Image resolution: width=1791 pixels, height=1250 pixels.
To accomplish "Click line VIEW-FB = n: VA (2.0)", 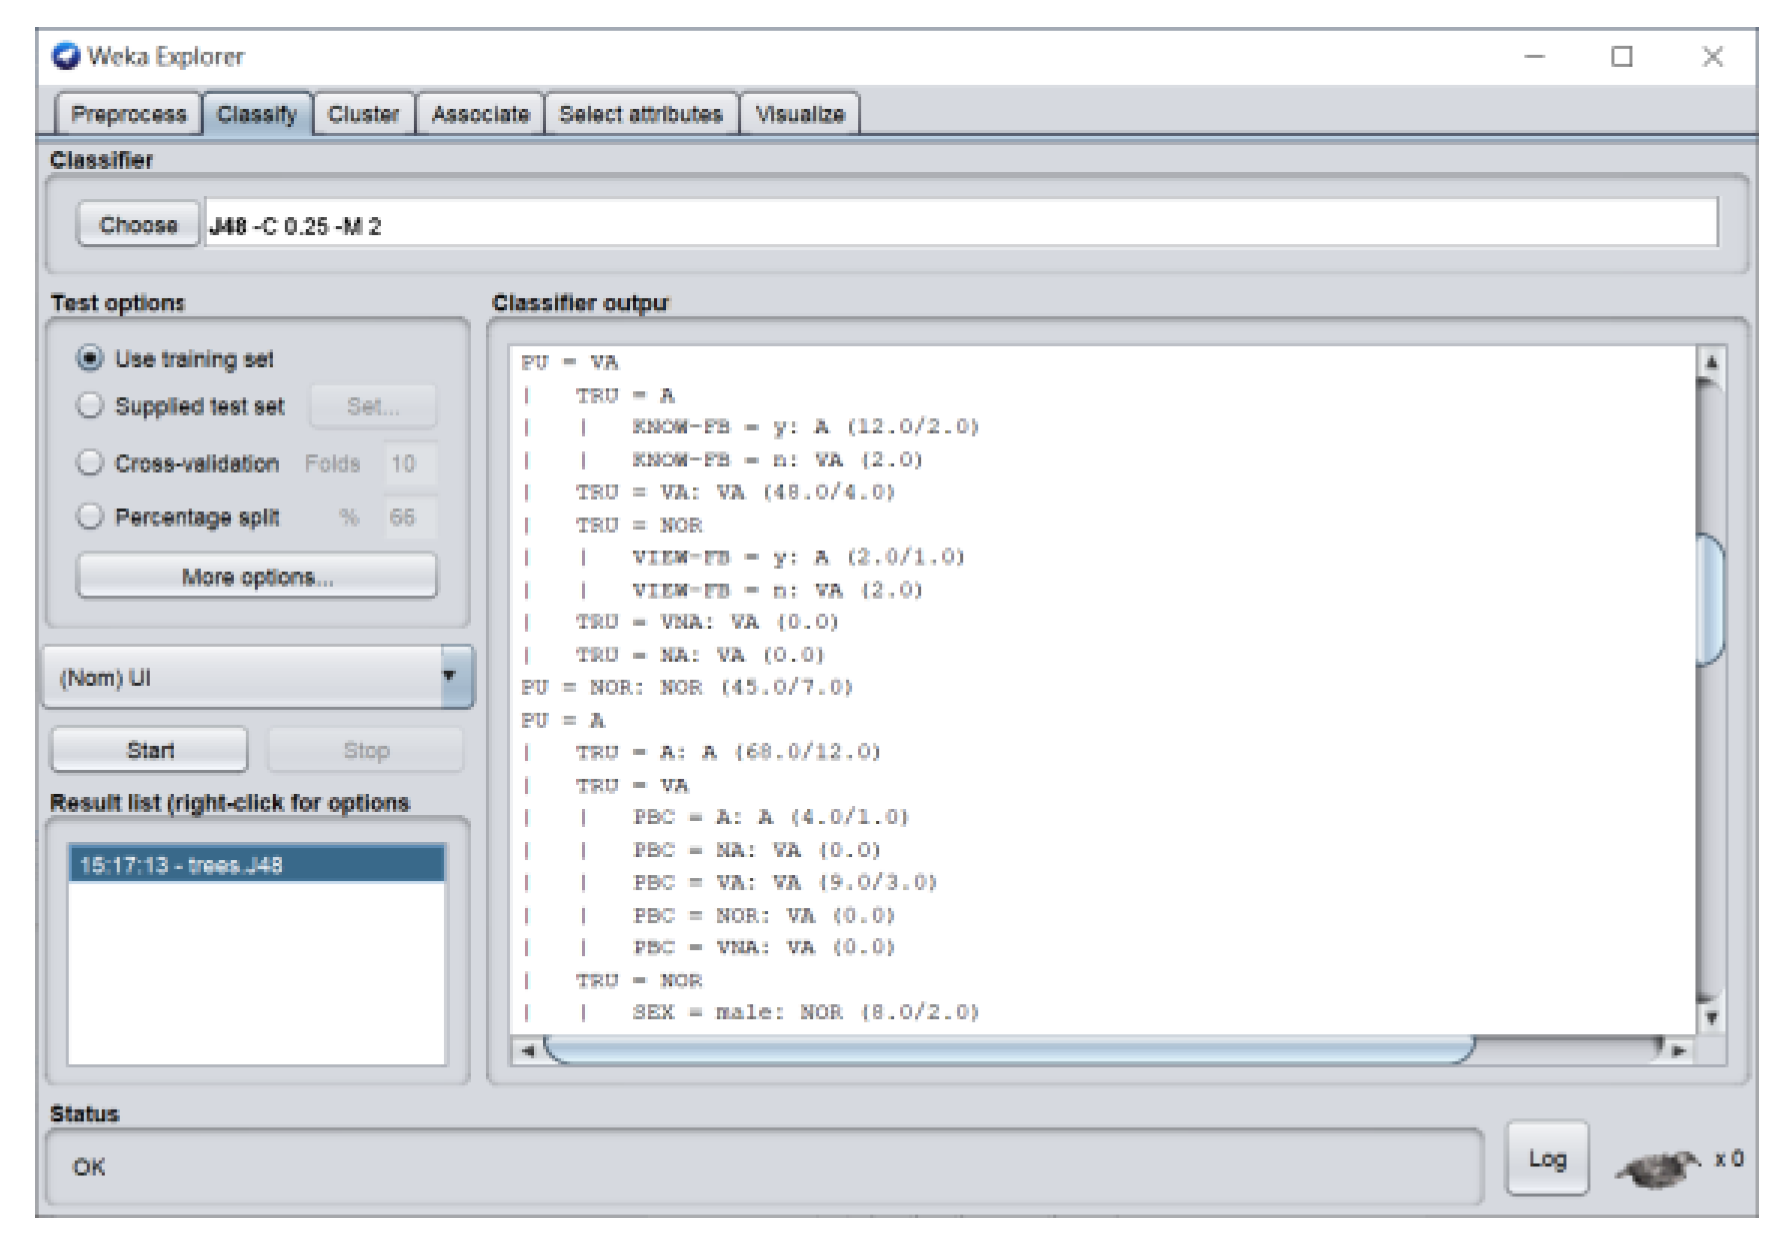I will coord(777,590).
